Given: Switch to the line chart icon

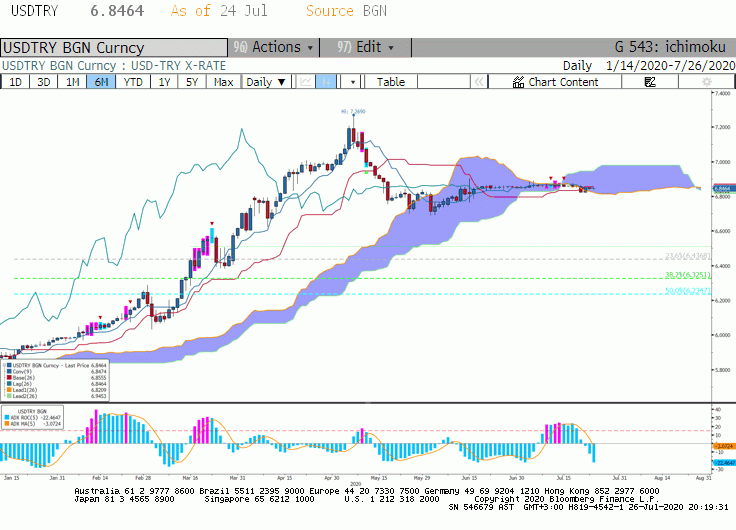Looking at the screenshot, I should coord(306,82).
